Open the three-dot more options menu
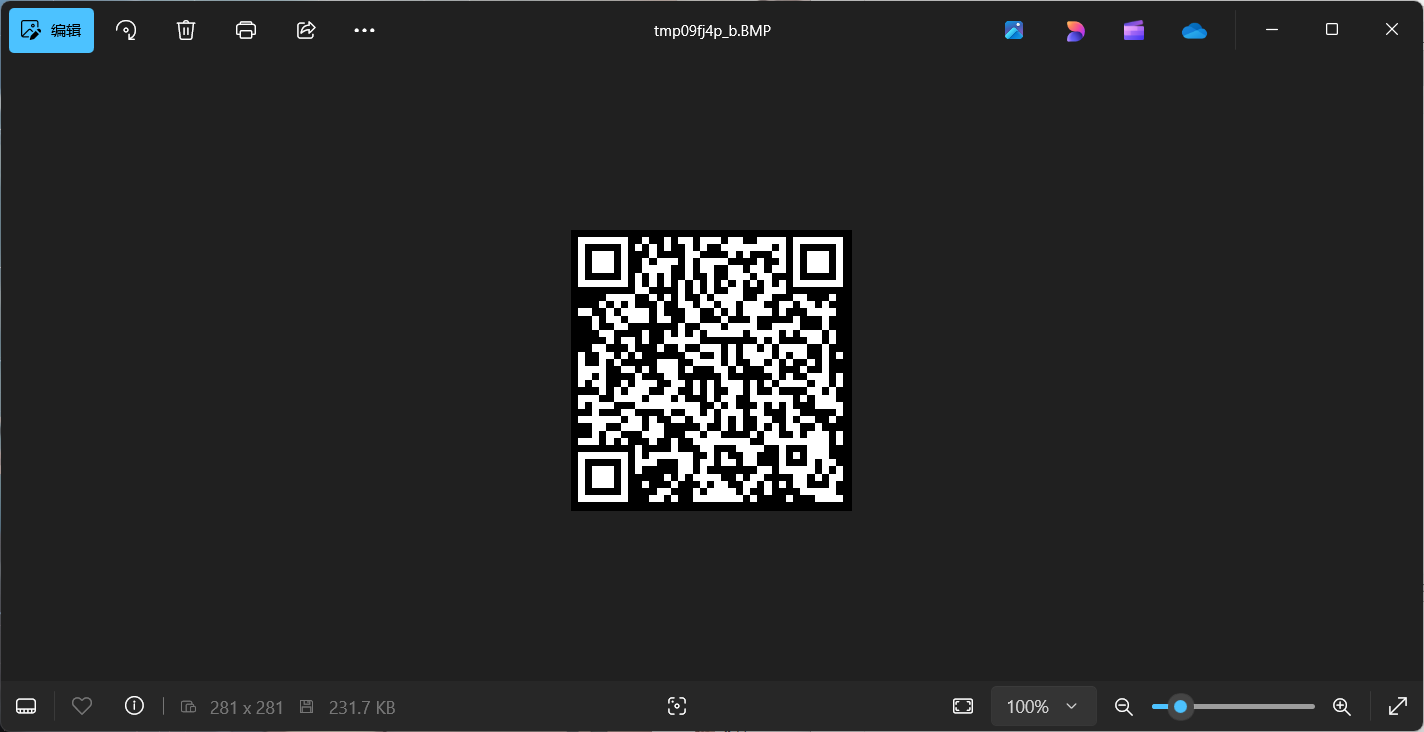 point(365,30)
